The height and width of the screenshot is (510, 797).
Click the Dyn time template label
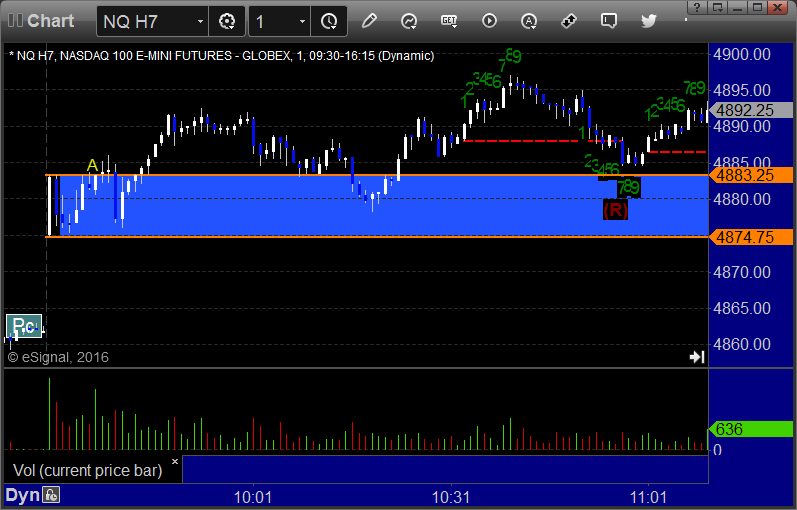[22, 495]
